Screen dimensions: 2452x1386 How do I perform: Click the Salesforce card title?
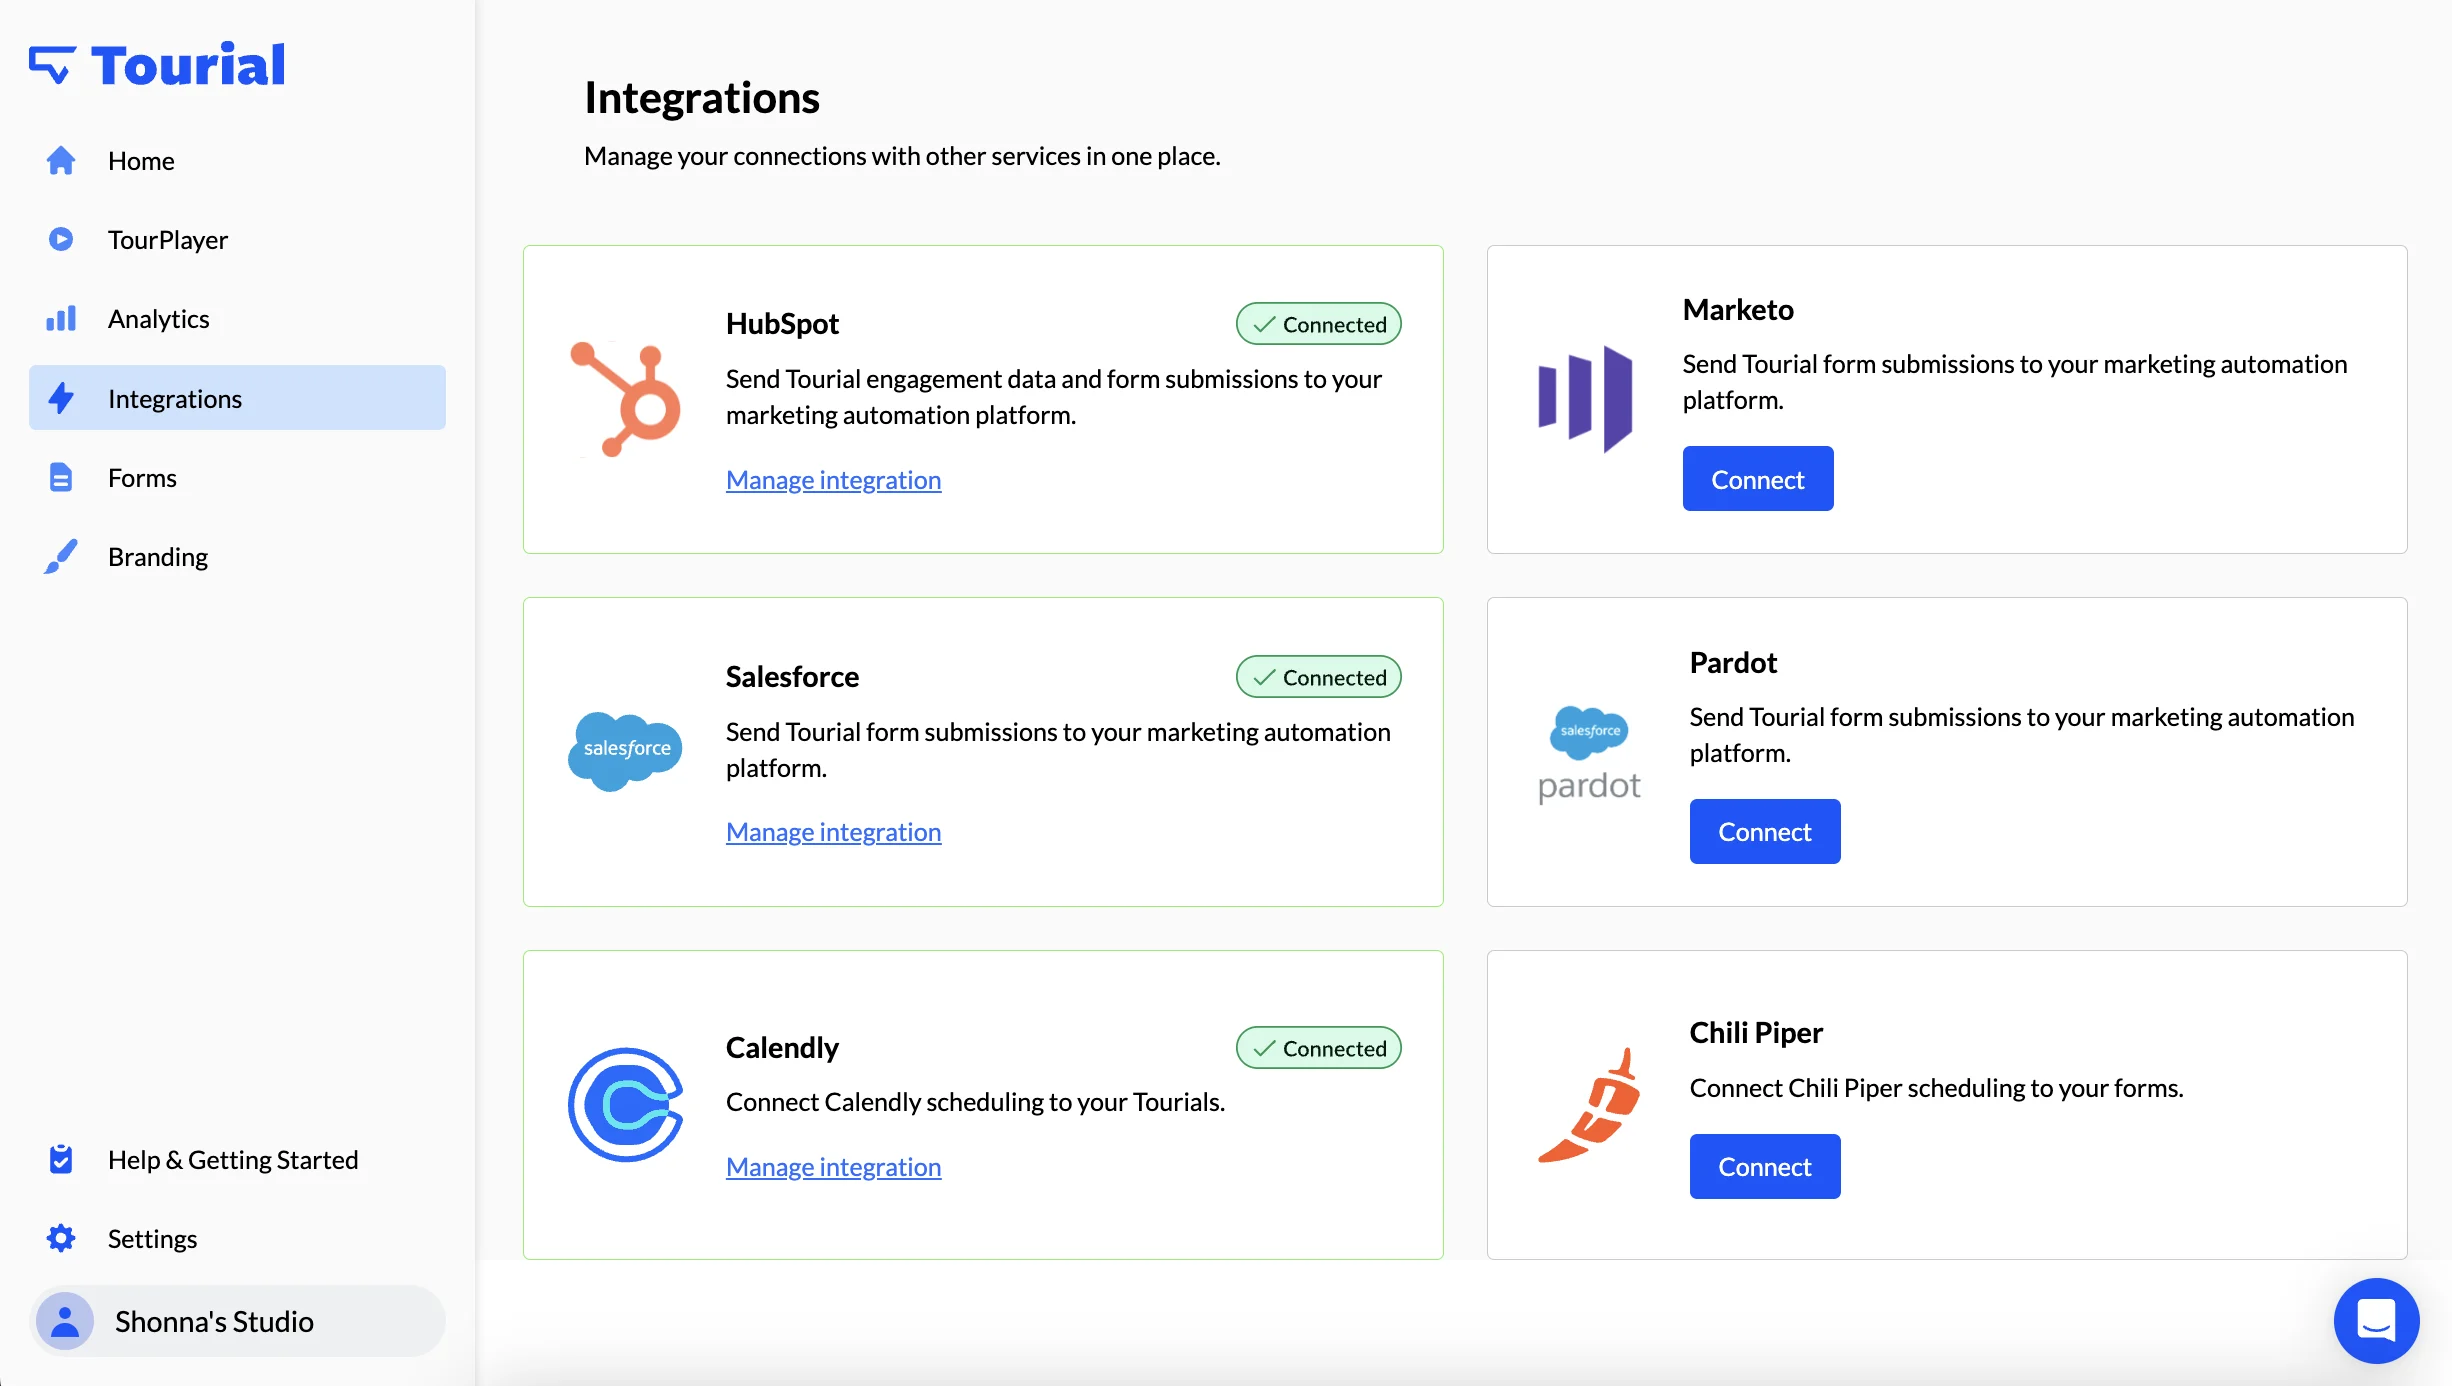[792, 676]
